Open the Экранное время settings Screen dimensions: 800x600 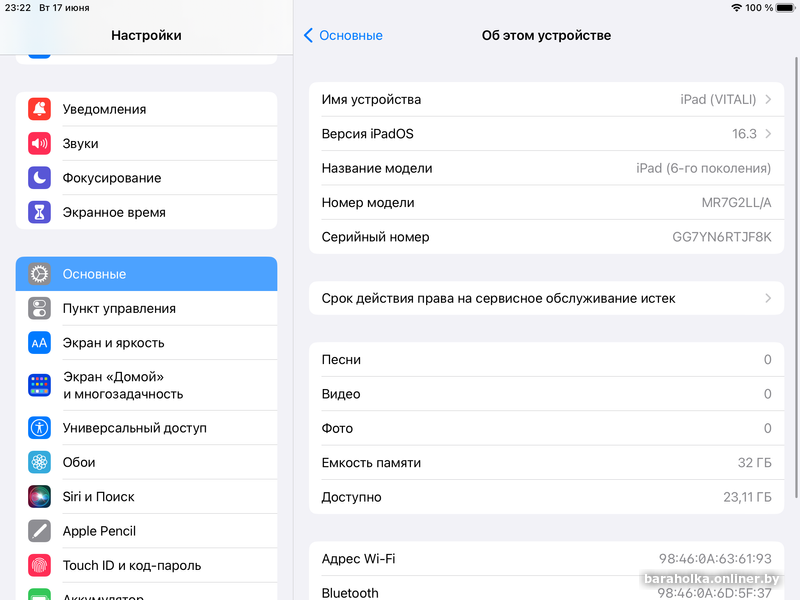[146, 212]
